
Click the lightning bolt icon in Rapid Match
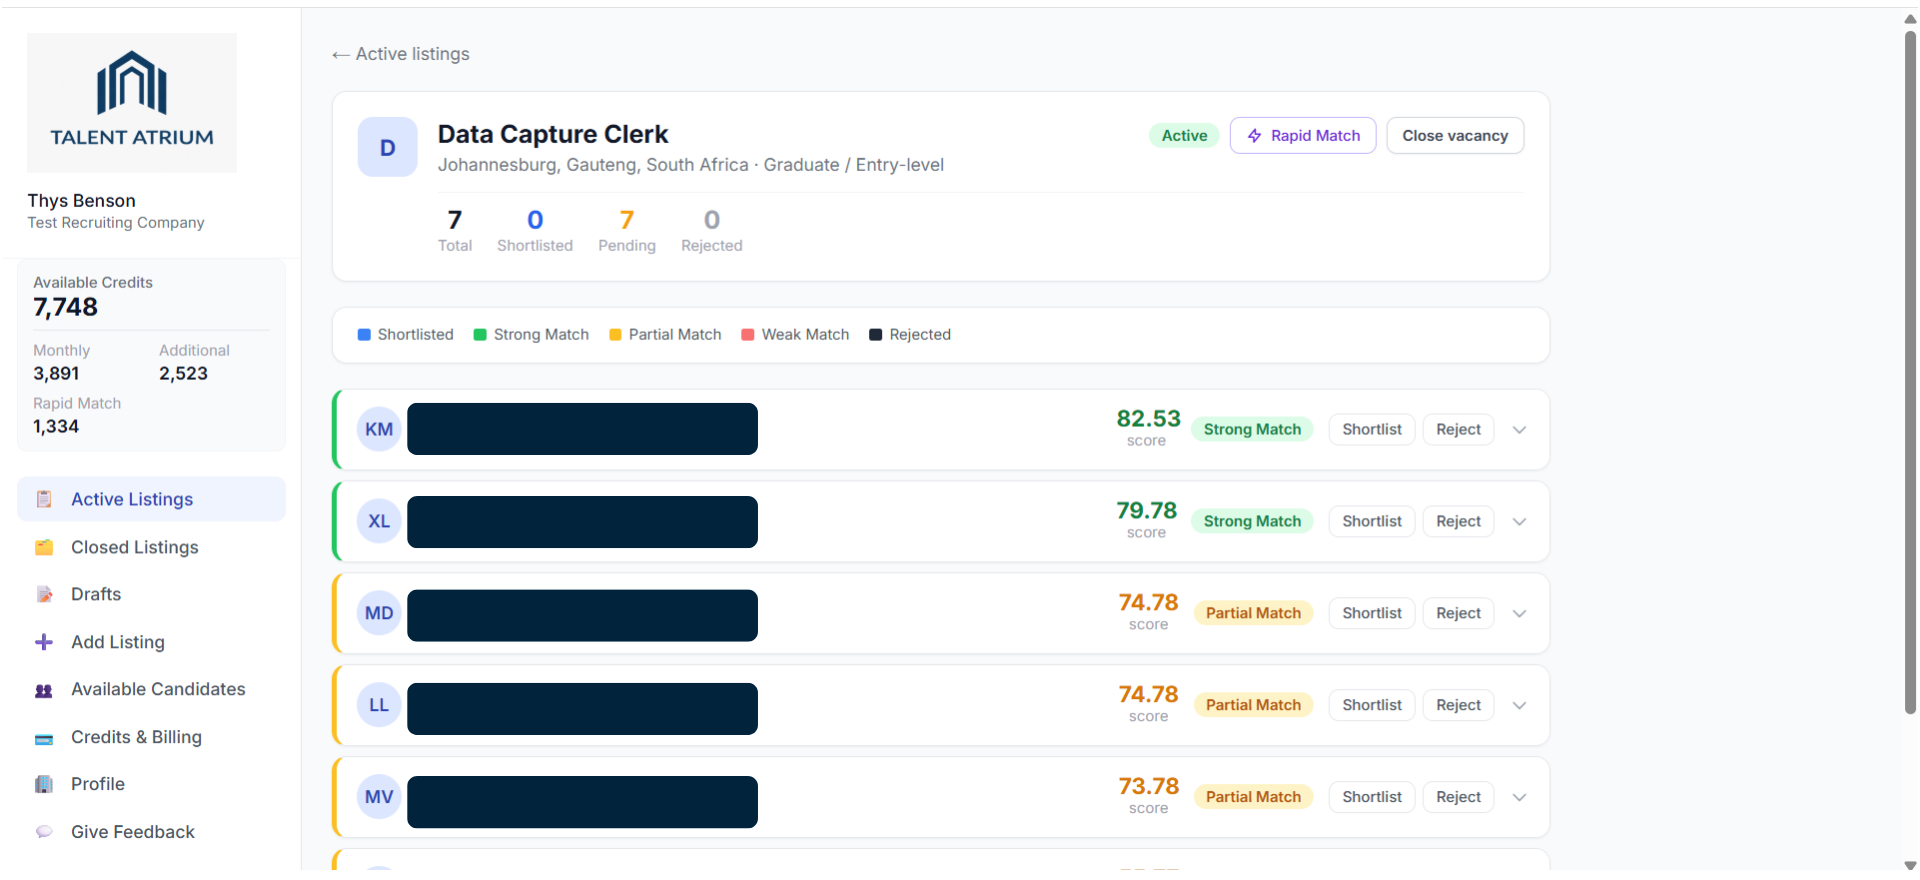(x=1254, y=136)
